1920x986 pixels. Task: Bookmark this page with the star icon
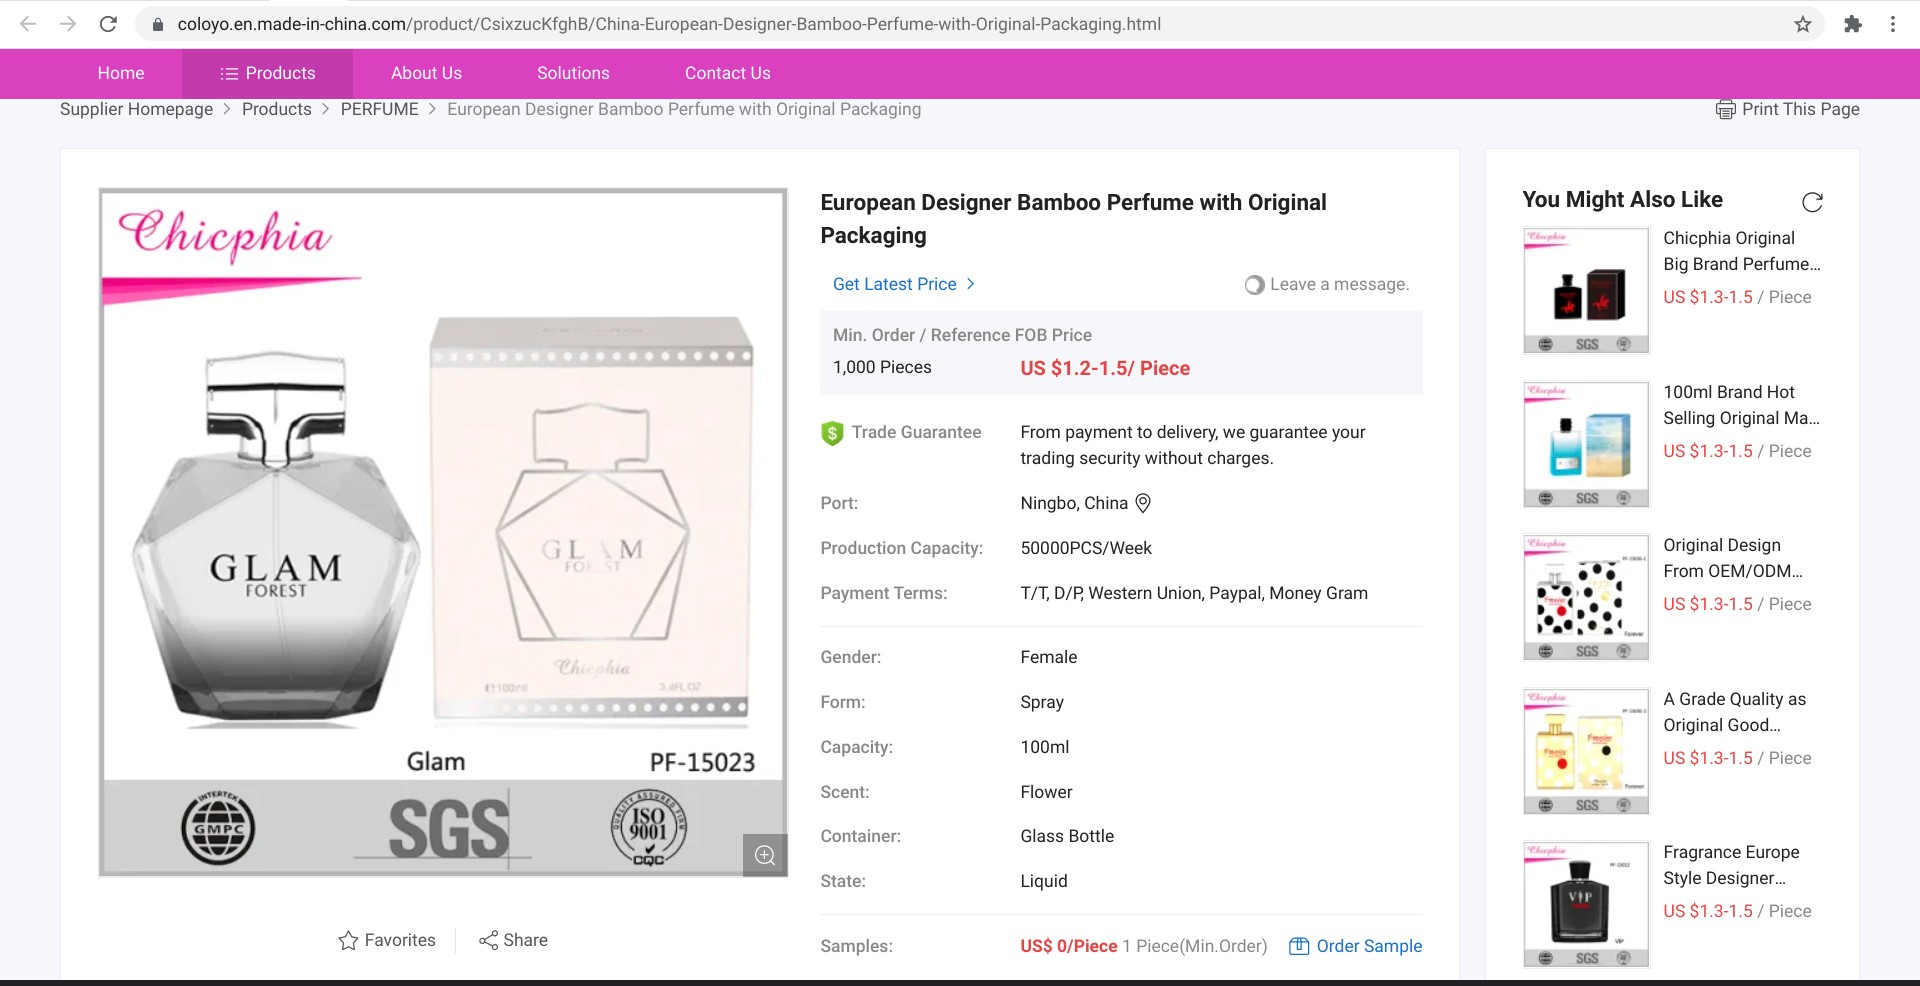coord(1802,24)
